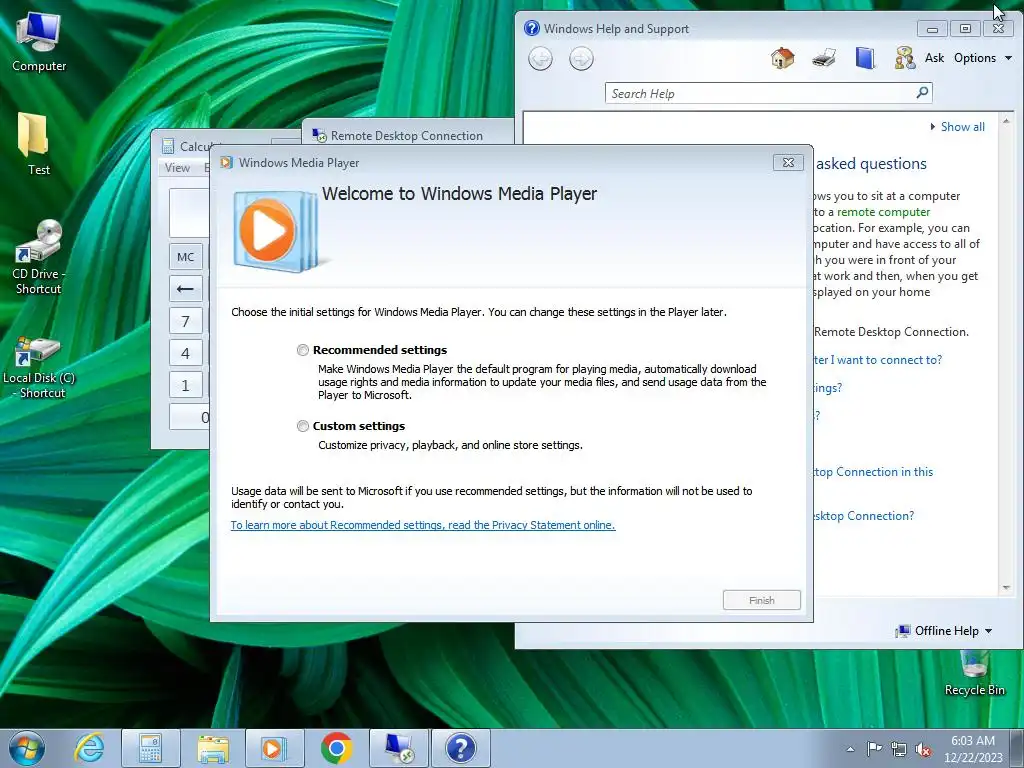1024x768 pixels.
Task: Click Back arrow in Help and Support
Action: 540,59
